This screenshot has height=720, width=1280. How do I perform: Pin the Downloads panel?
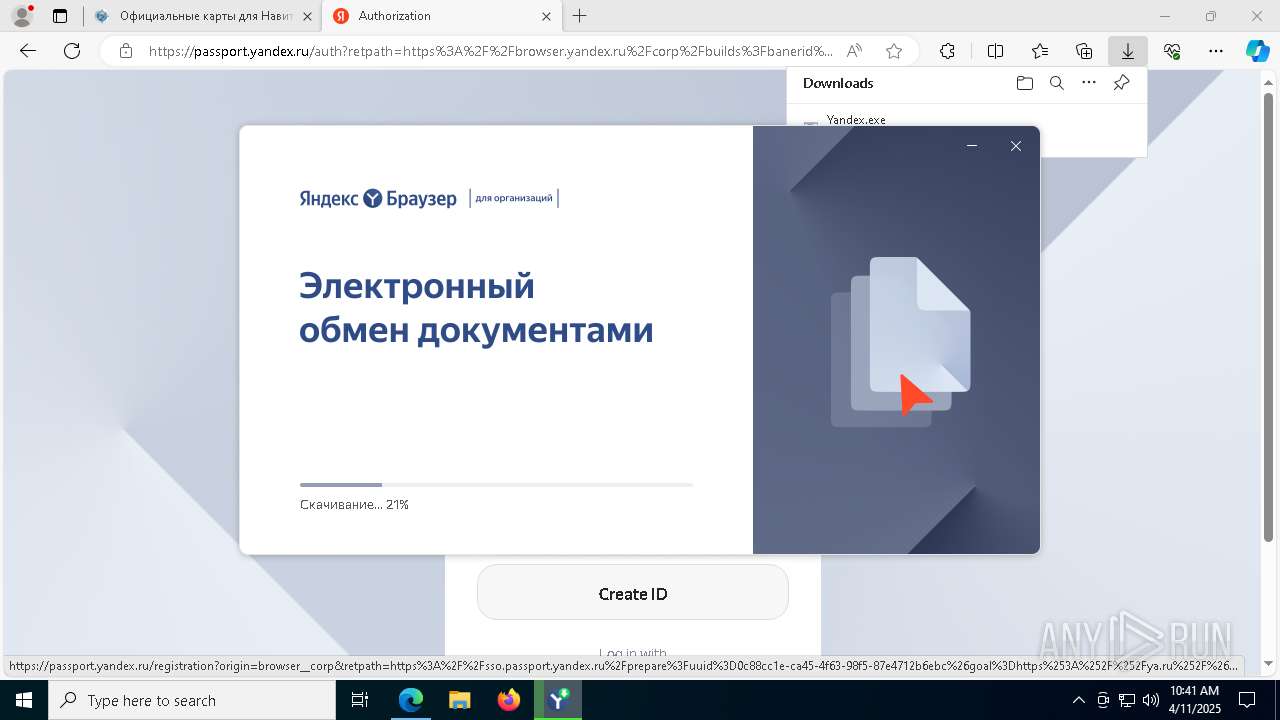tap(1121, 83)
